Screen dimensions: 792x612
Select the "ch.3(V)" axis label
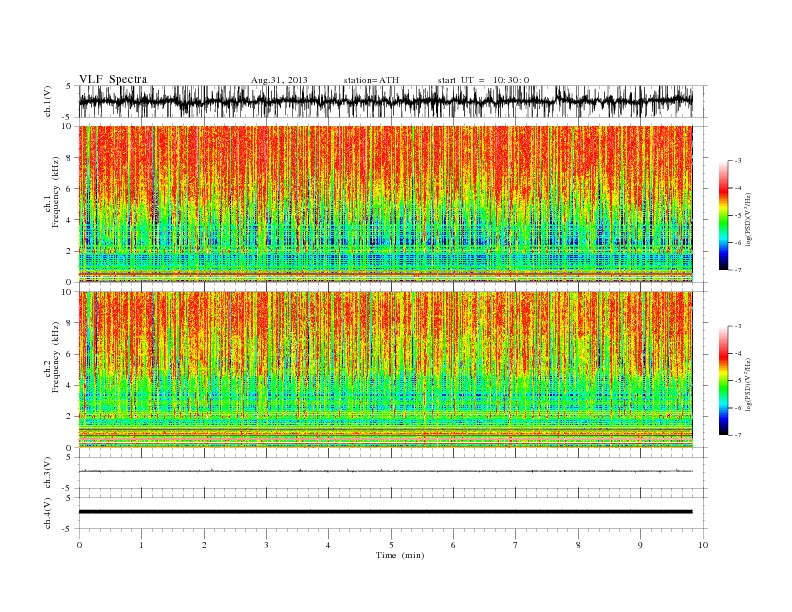(48, 473)
